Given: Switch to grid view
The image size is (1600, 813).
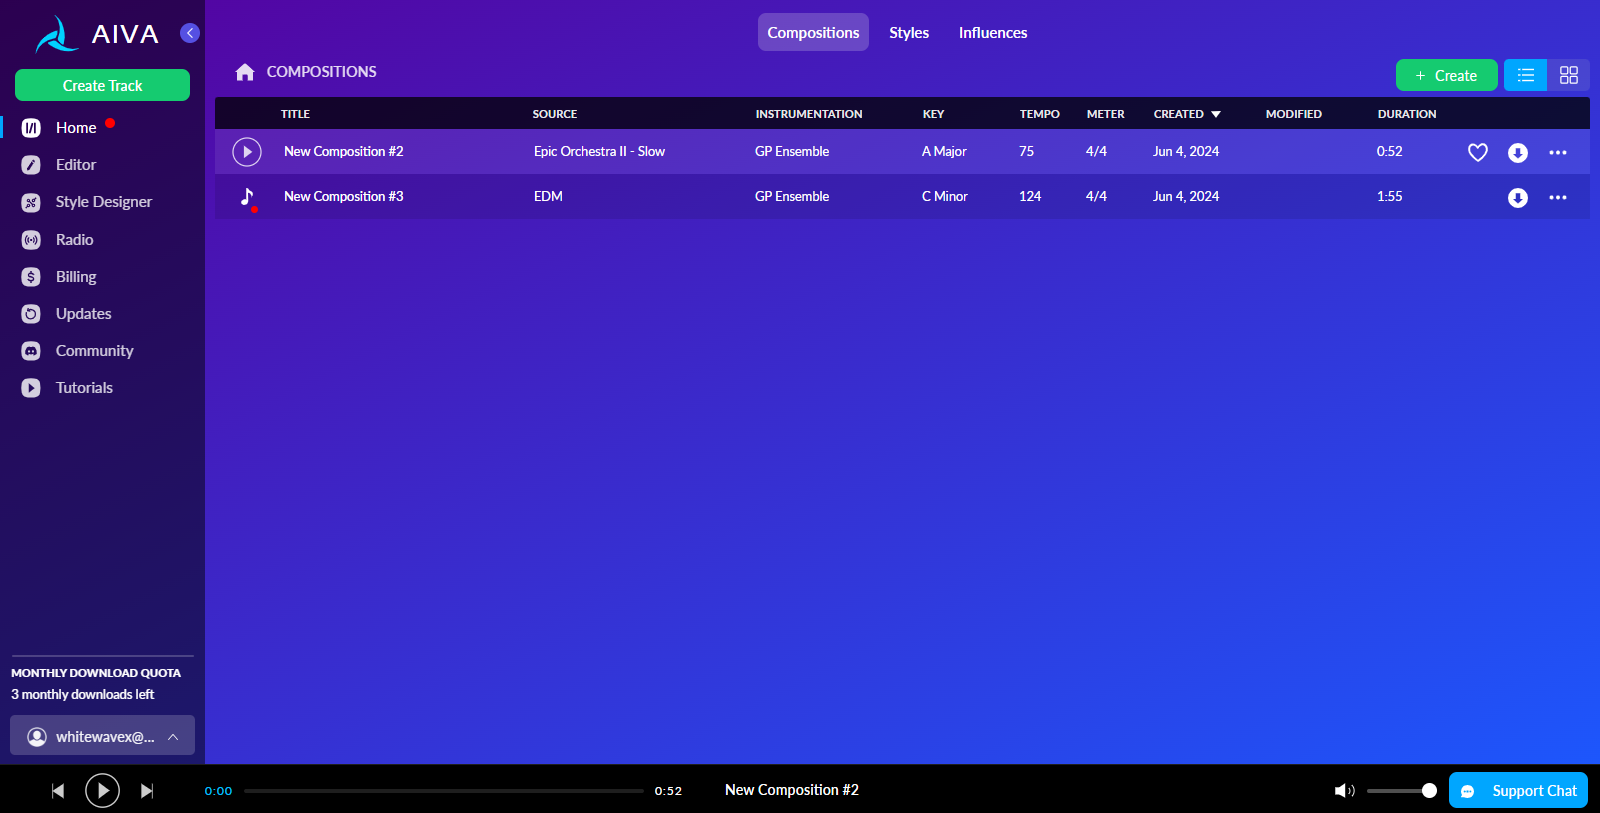Looking at the screenshot, I should [x=1569, y=75].
